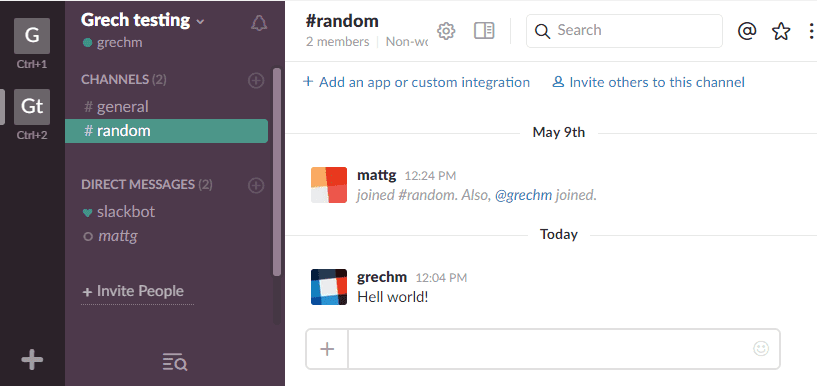Open more items menu

click(811, 31)
